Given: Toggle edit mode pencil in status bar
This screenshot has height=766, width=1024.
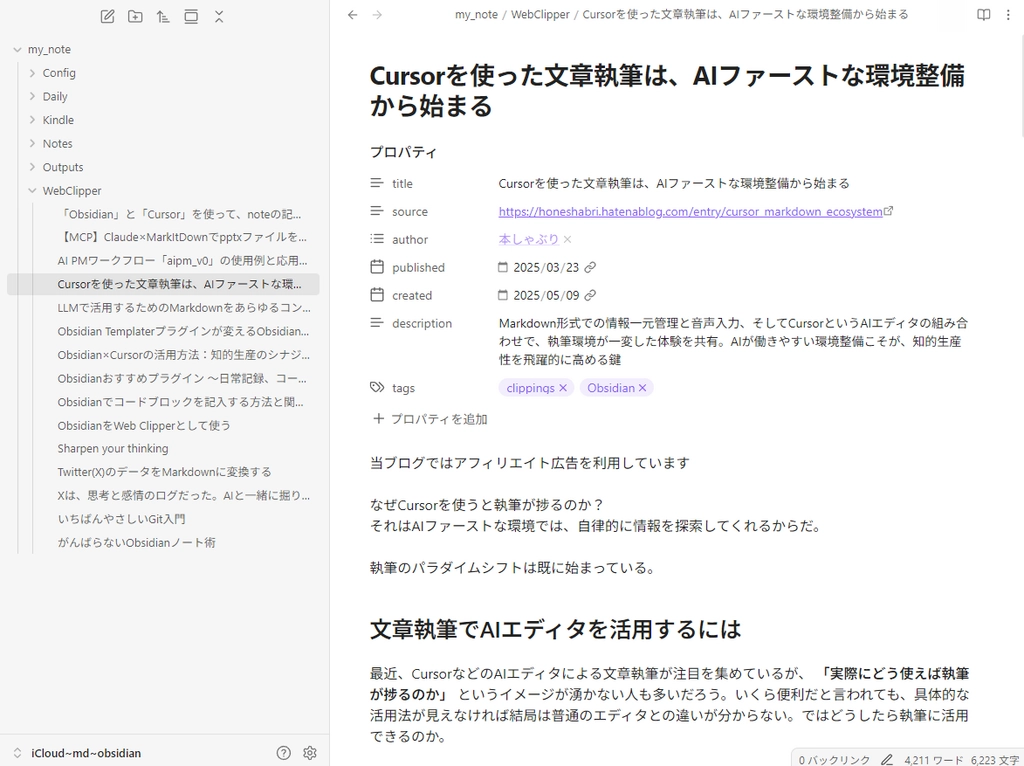Looking at the screenshot, I should point(886,760).
